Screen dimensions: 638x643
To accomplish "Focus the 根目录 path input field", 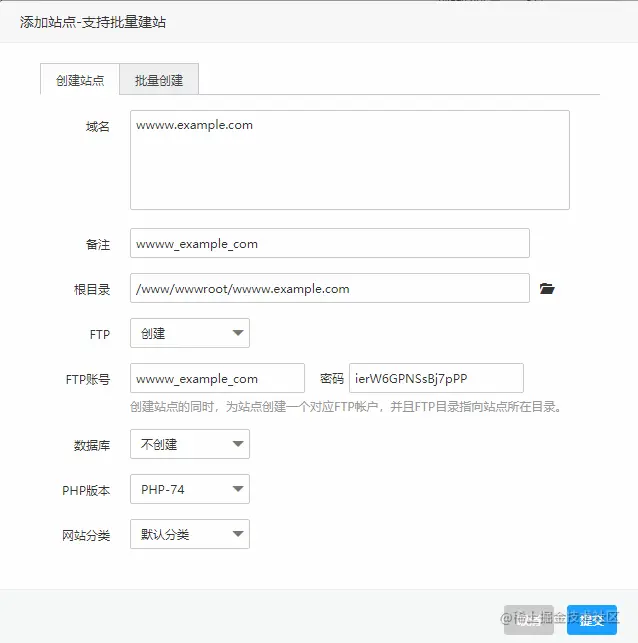I will [330, 288].
